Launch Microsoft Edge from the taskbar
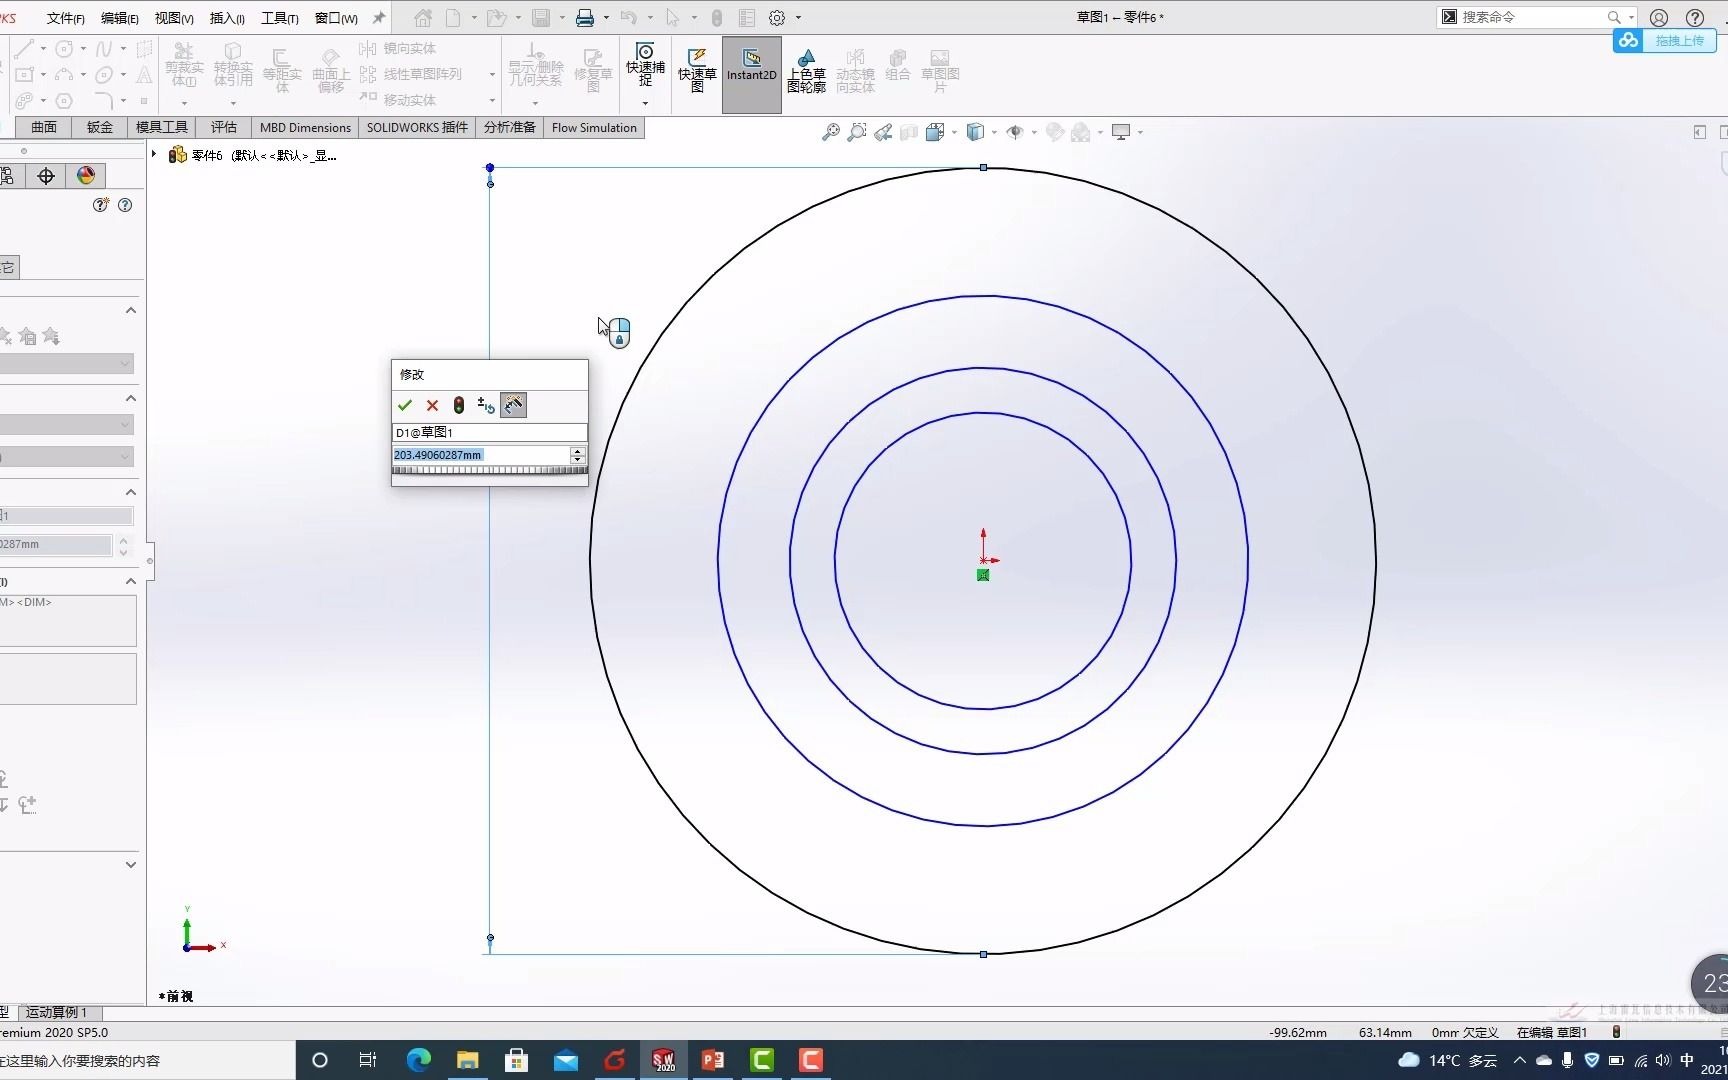The height and width of the screenshot is (1080, 1728). pos(418,1060)
